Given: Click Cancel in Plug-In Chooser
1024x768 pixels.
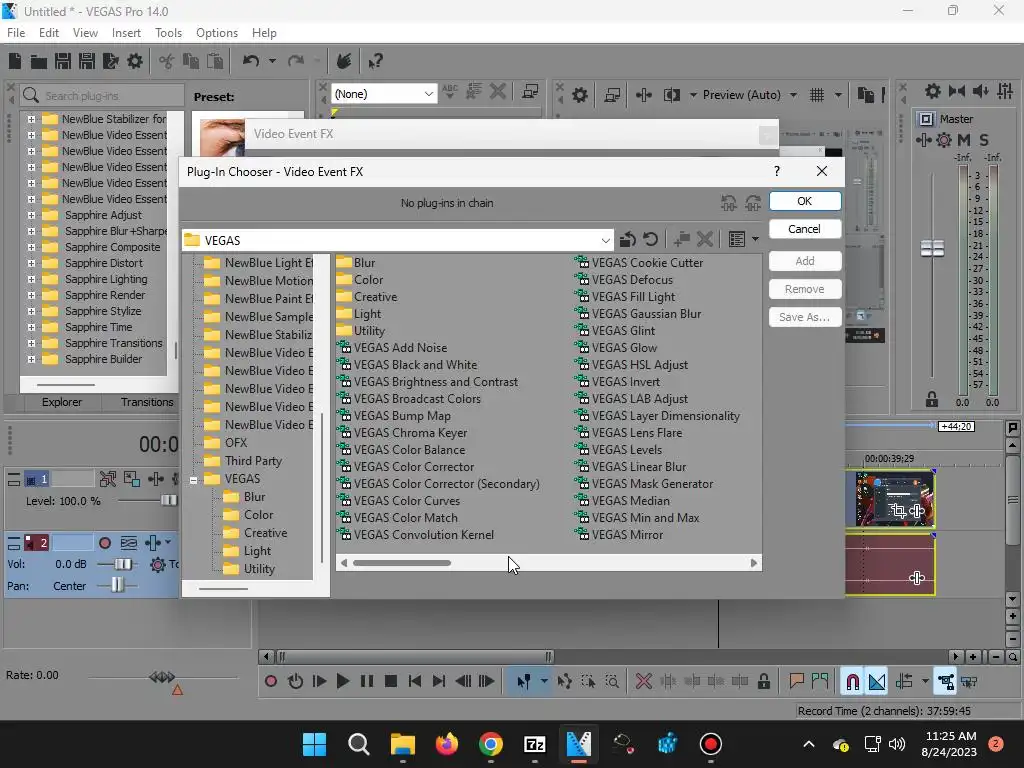Looking at the screenshot, I should pyautogui.click(x=805, y=229).
